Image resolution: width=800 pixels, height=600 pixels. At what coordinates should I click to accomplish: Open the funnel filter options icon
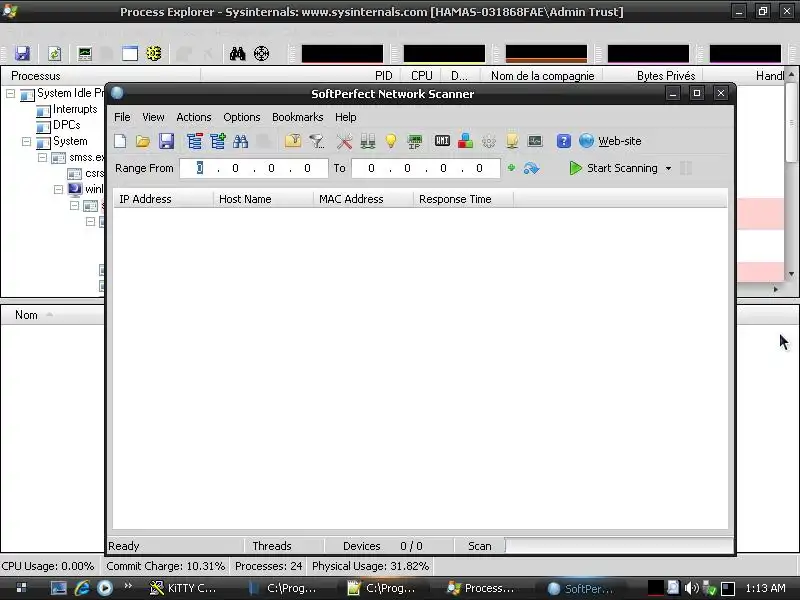pos(316,141)
